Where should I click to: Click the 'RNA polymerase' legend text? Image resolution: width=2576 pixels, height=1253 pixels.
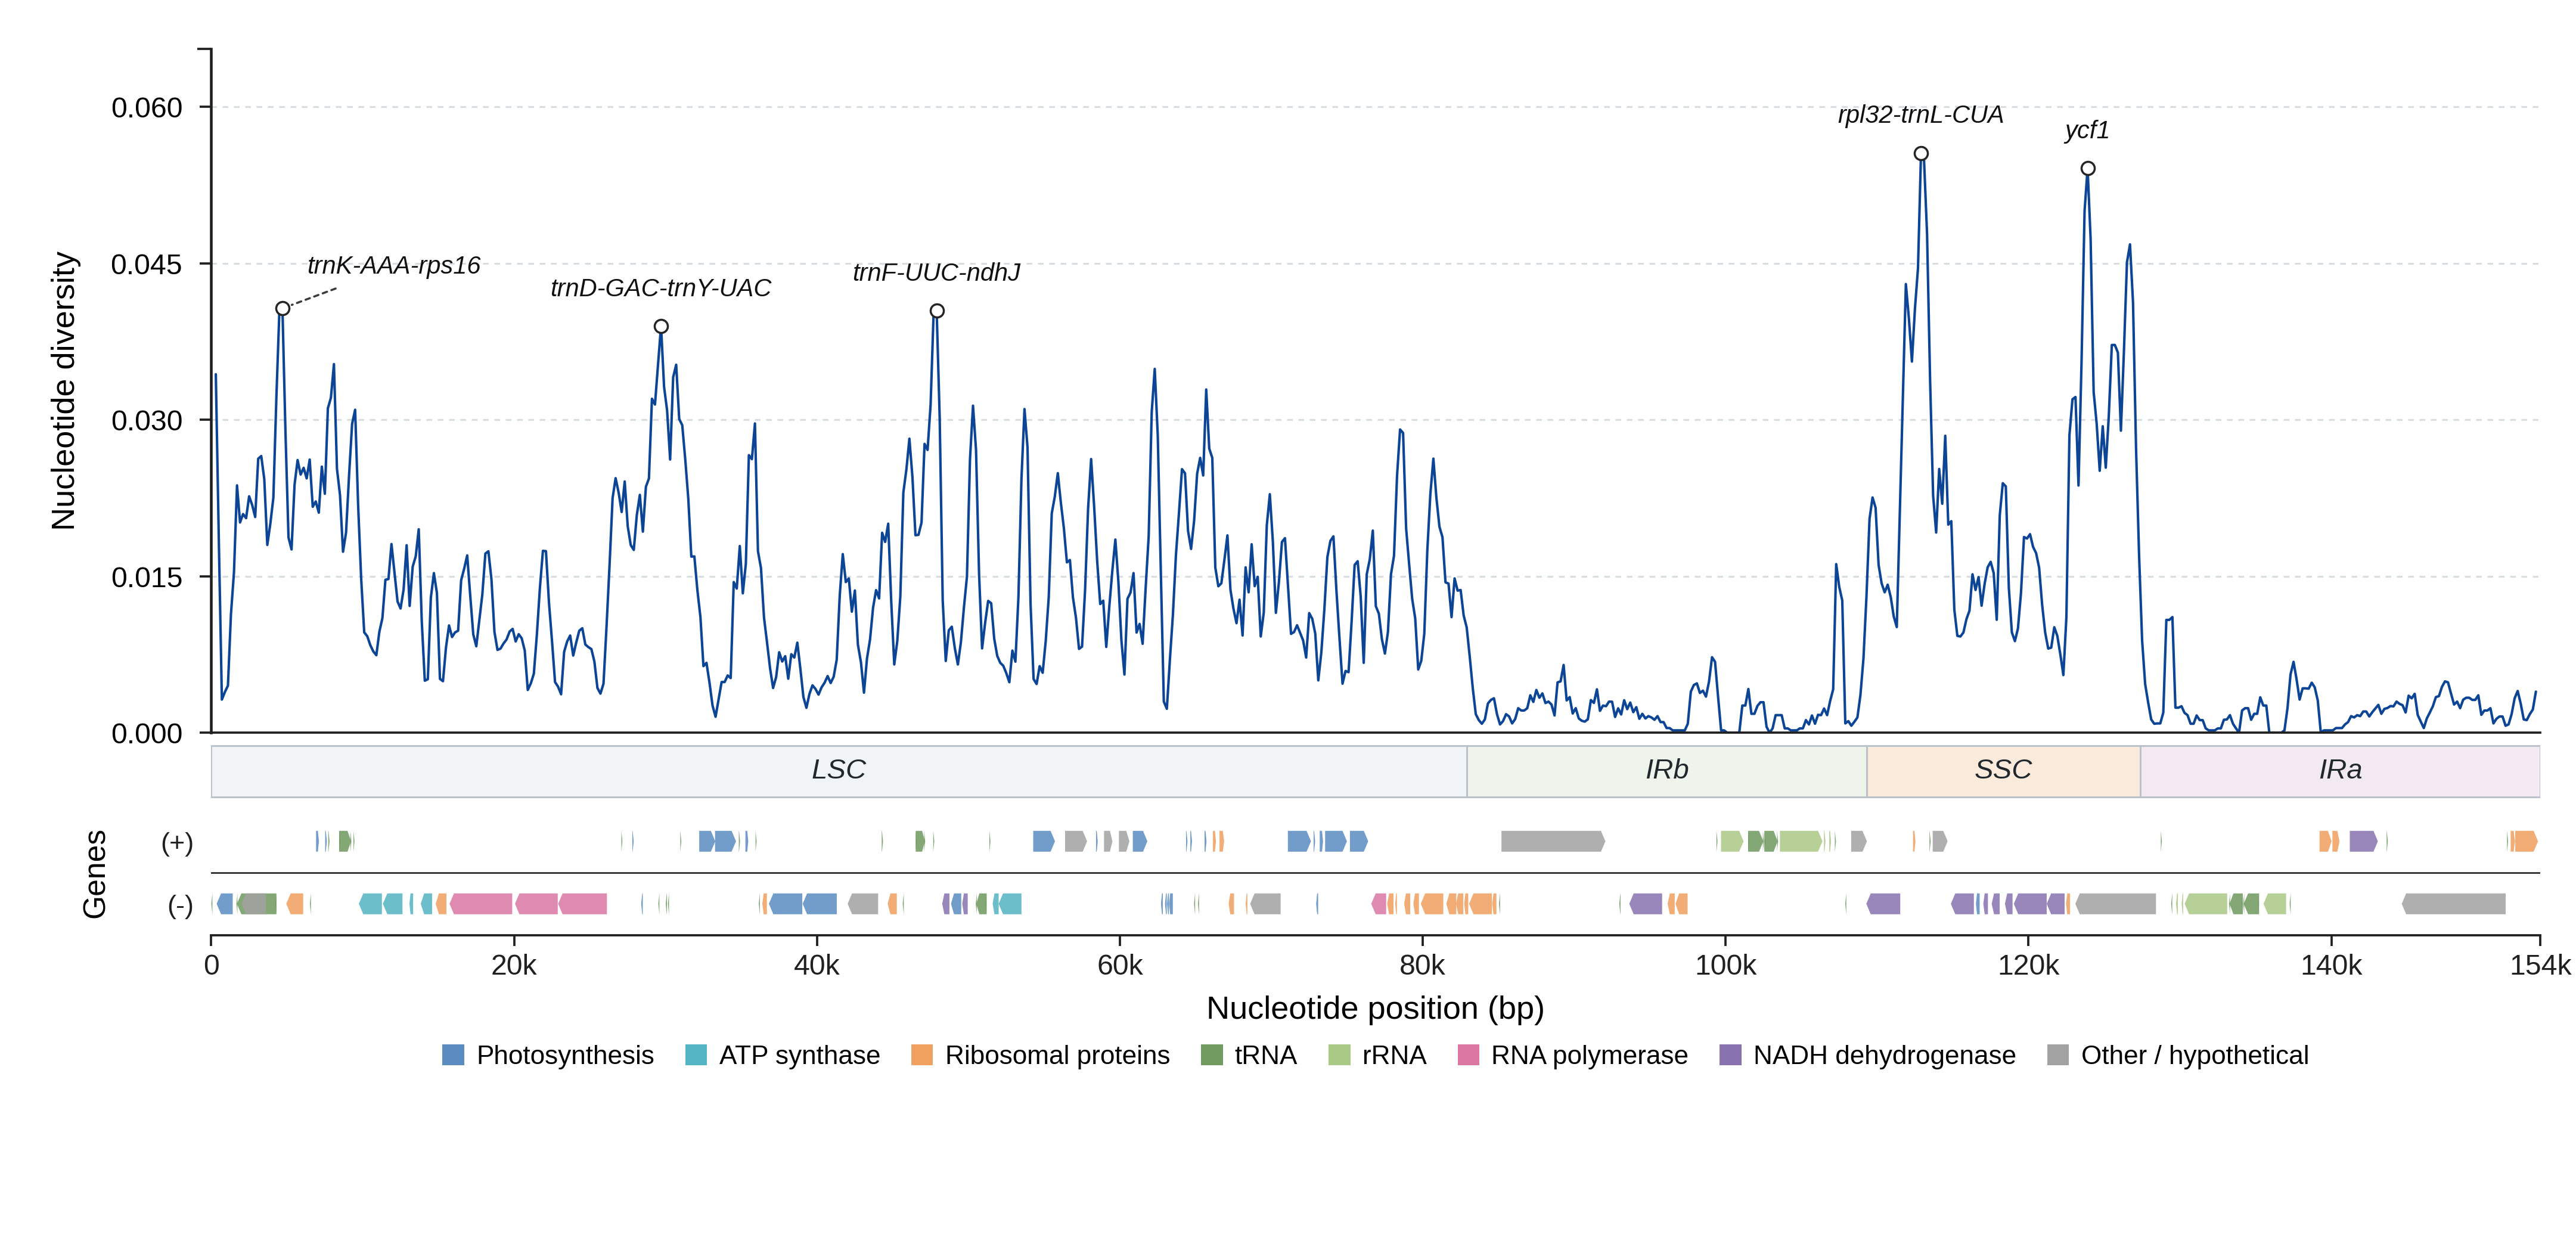coord(1589,1055)
